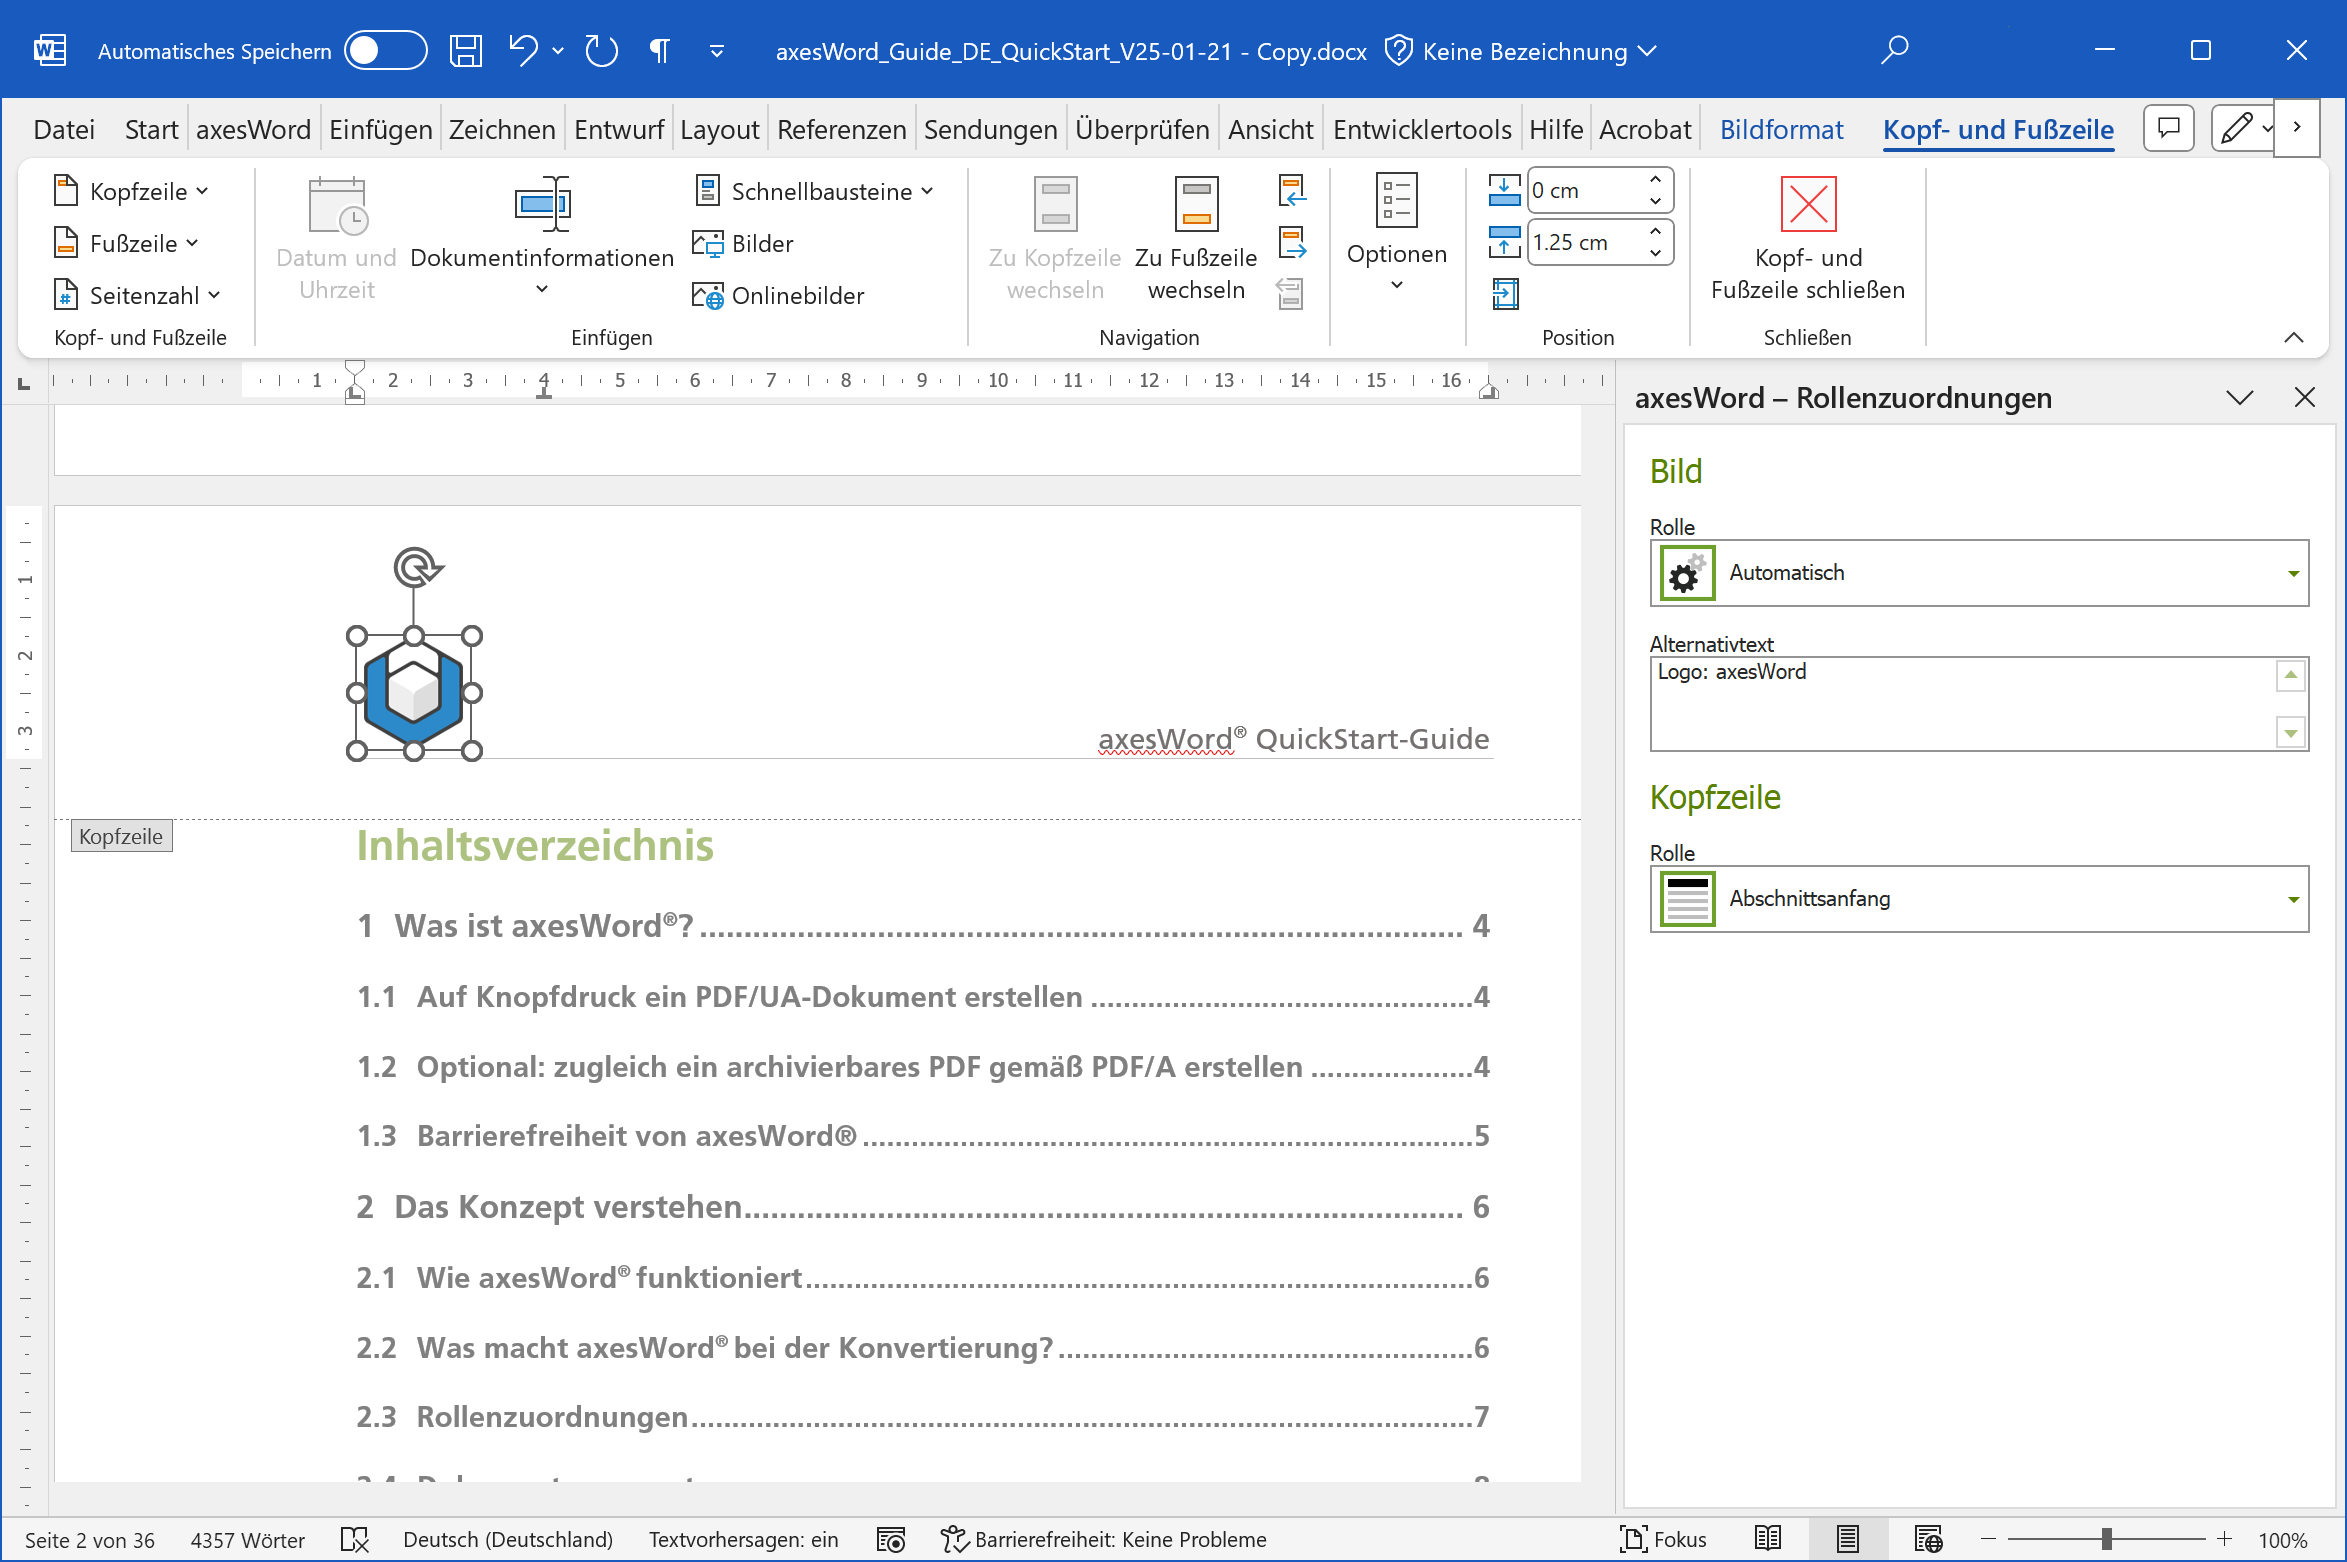Open the Datei menu

(x=64, y=130)
